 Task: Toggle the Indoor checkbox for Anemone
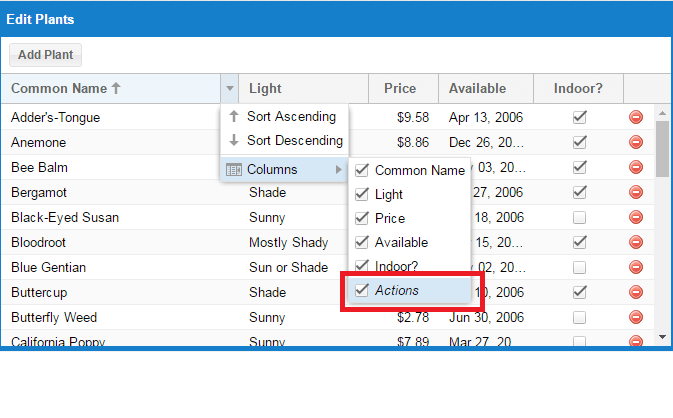pos(579,142)
